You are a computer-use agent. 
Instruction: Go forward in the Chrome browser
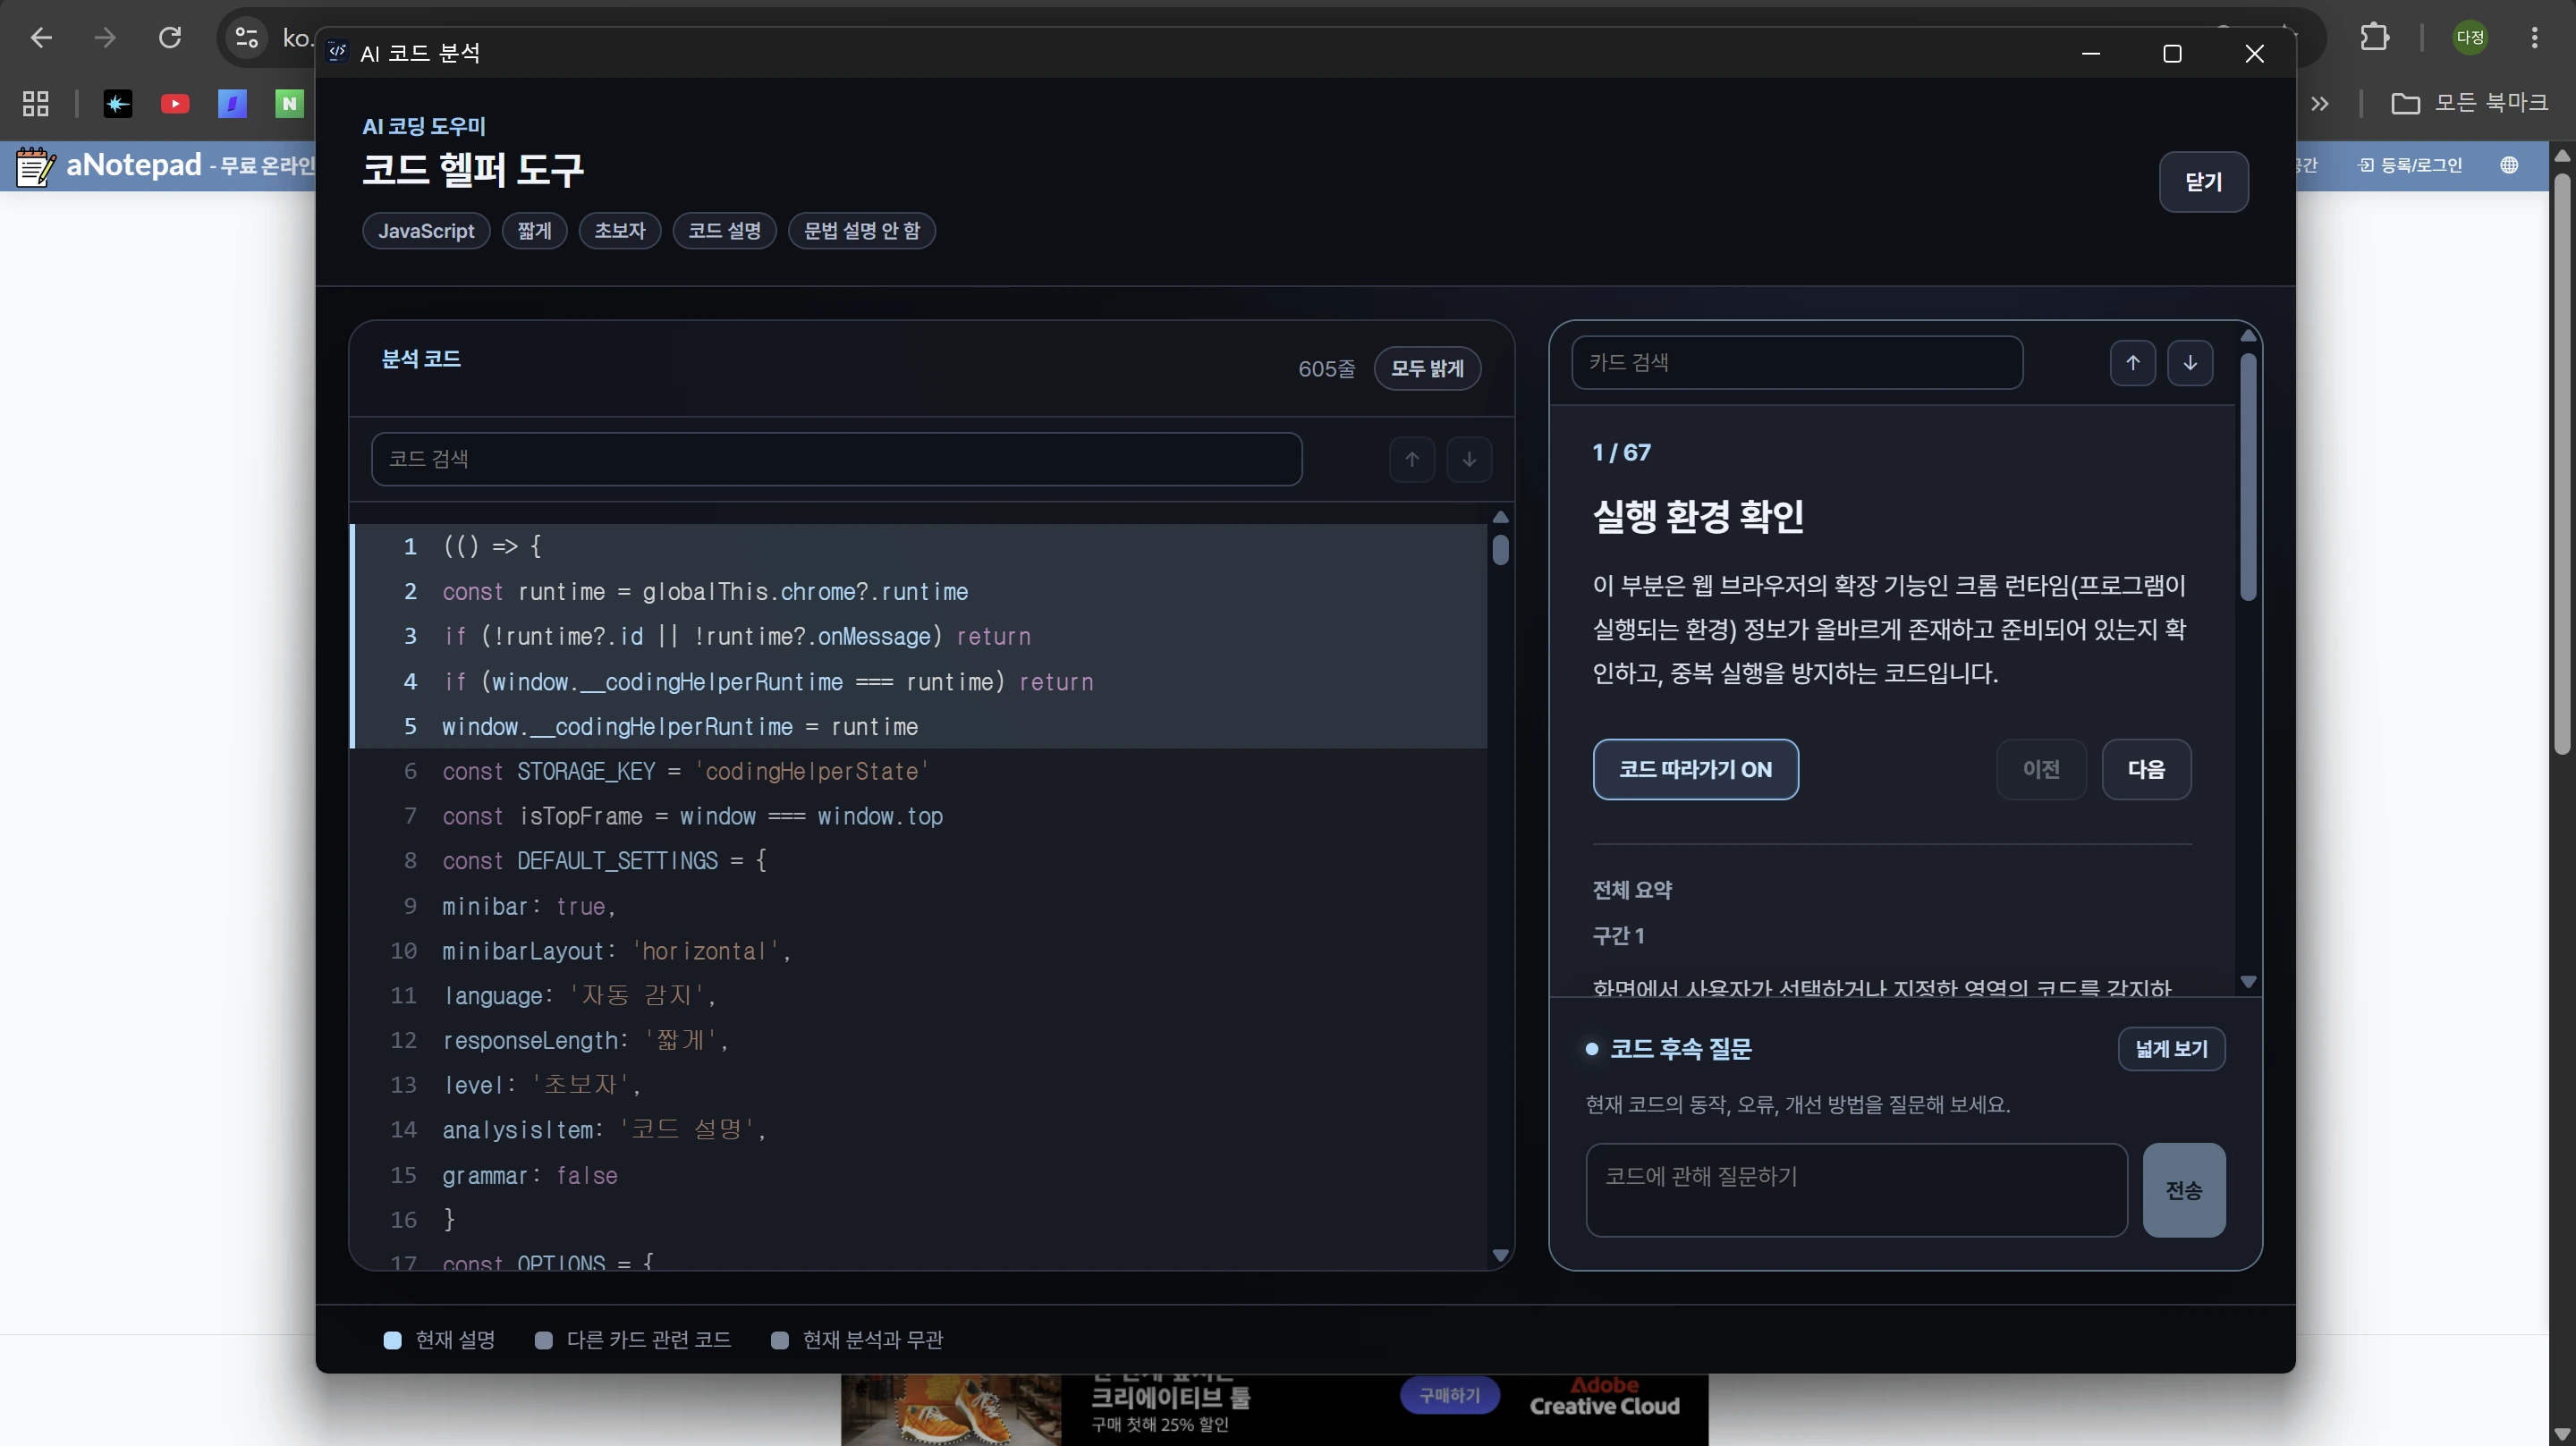105,38
